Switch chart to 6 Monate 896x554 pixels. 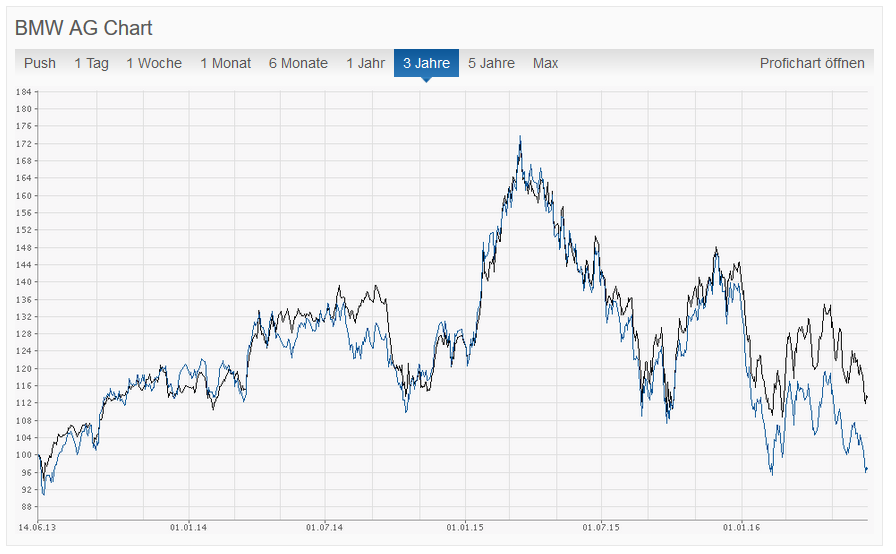(x=298, y=63)
